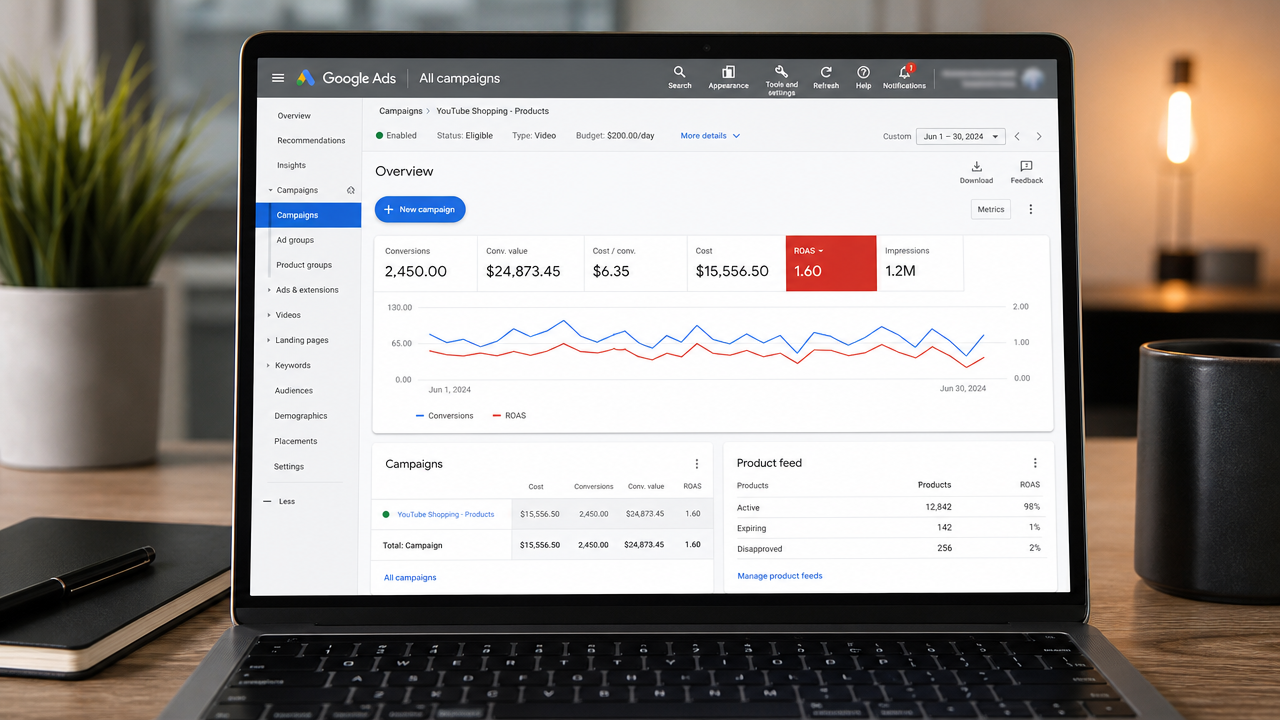Open overview more options menu beside Metrics

tap(1031, 209)
